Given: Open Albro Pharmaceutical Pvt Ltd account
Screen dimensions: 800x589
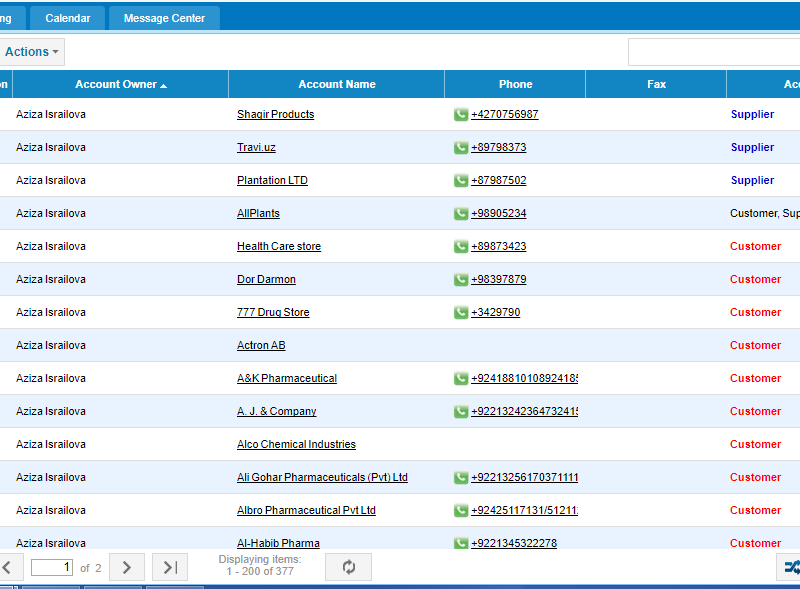Looking at the screenshot, I should 306,510.
